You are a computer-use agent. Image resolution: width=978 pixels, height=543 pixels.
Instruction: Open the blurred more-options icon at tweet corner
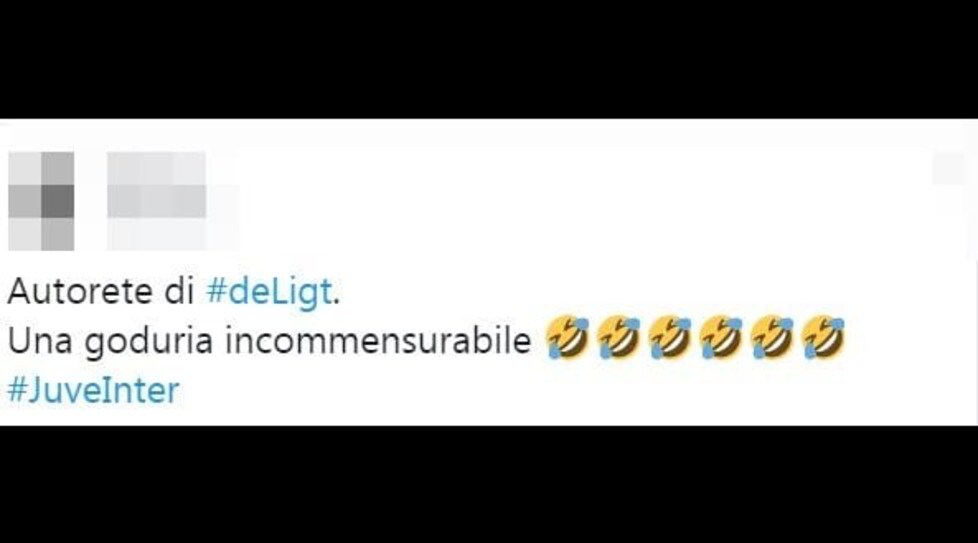(x=949, y=168)
